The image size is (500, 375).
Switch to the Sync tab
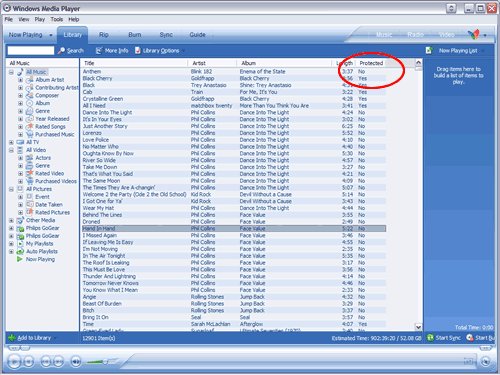[x=166, y=35]
